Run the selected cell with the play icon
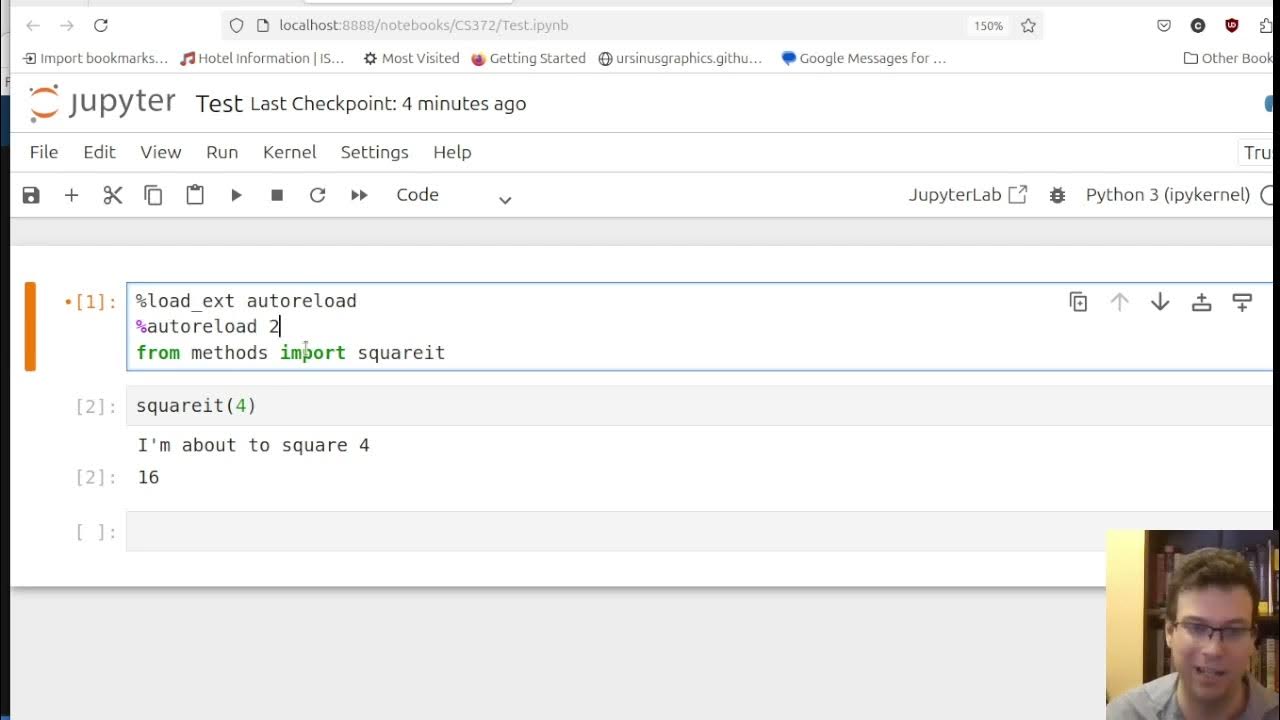This screenshot has width=1280, height=720. 236,195
